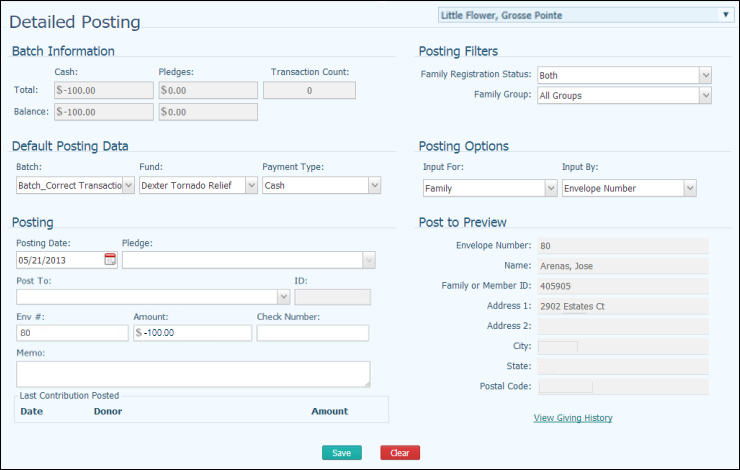Click the red Clear button
Viewport: 740px width, 470px height.
pos(400,453)
